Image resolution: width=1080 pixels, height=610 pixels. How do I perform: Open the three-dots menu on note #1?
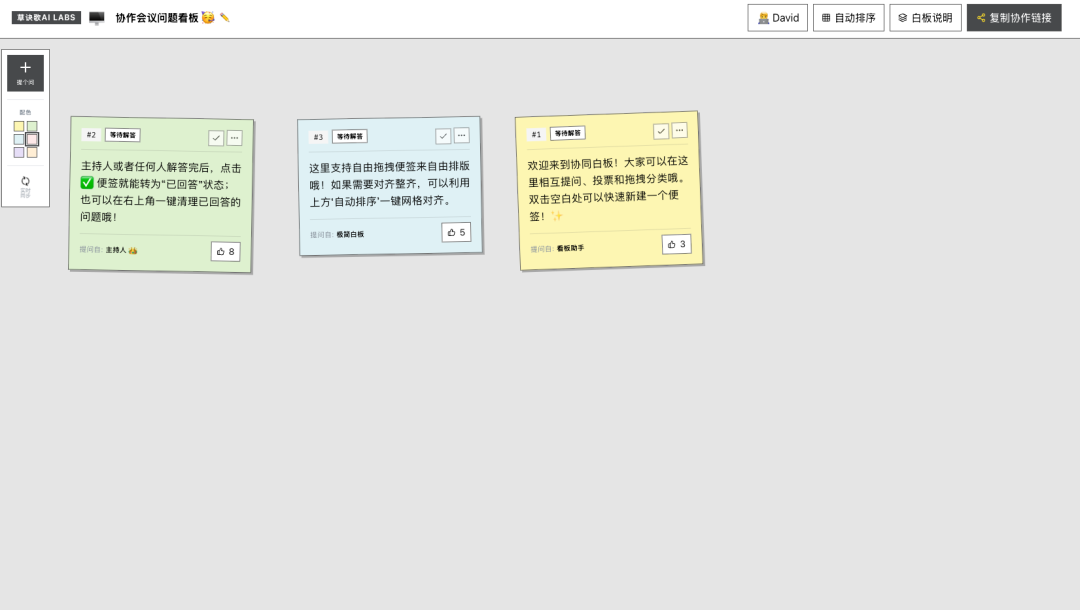679,130
